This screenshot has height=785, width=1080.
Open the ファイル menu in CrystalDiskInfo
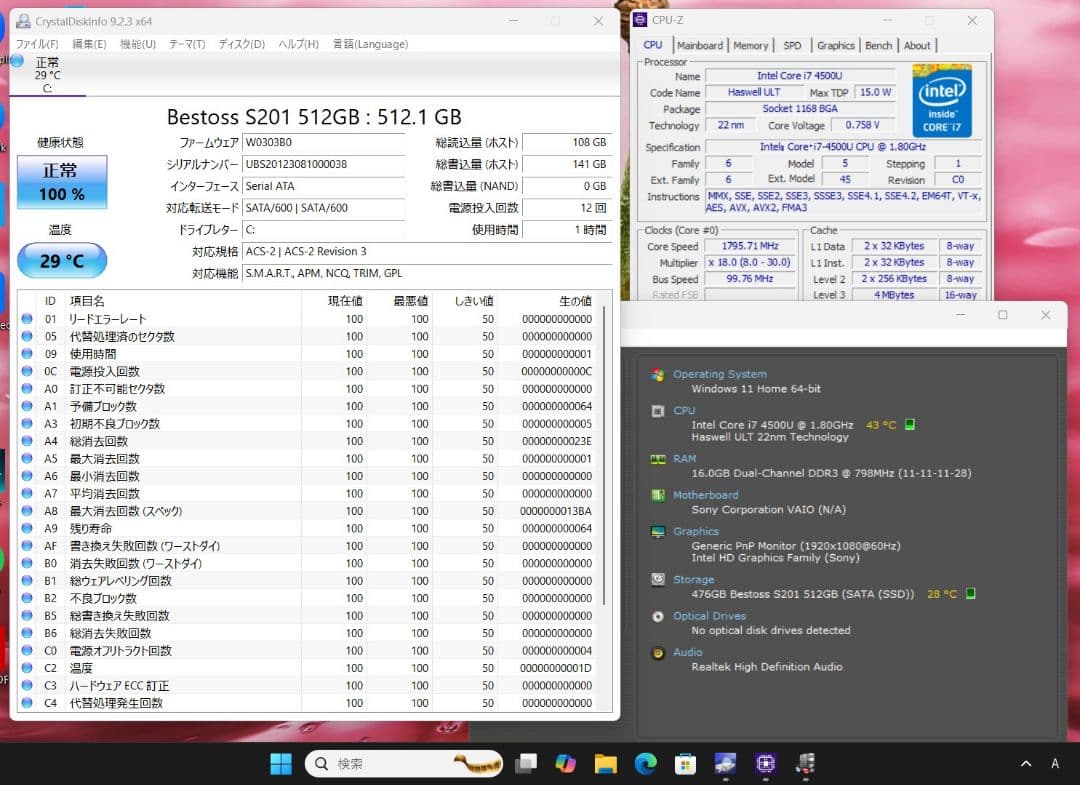[x=34, y=44]
